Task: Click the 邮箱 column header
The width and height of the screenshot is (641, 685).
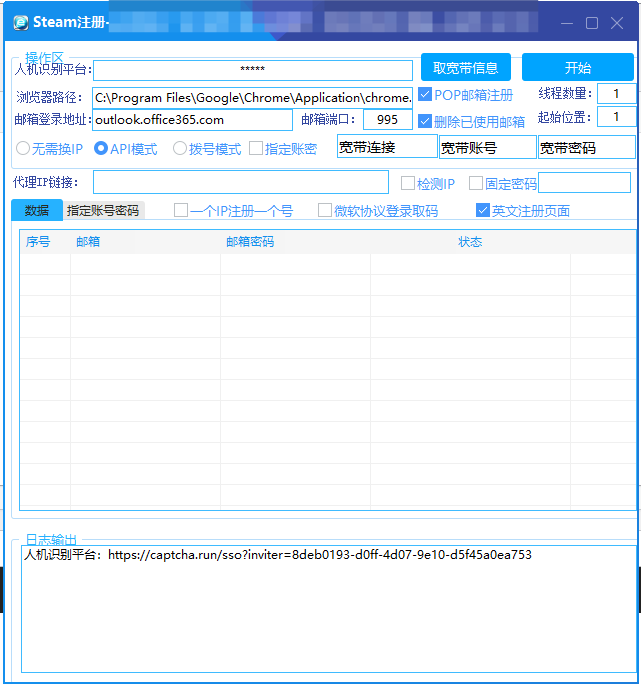Action: (88, 242)
